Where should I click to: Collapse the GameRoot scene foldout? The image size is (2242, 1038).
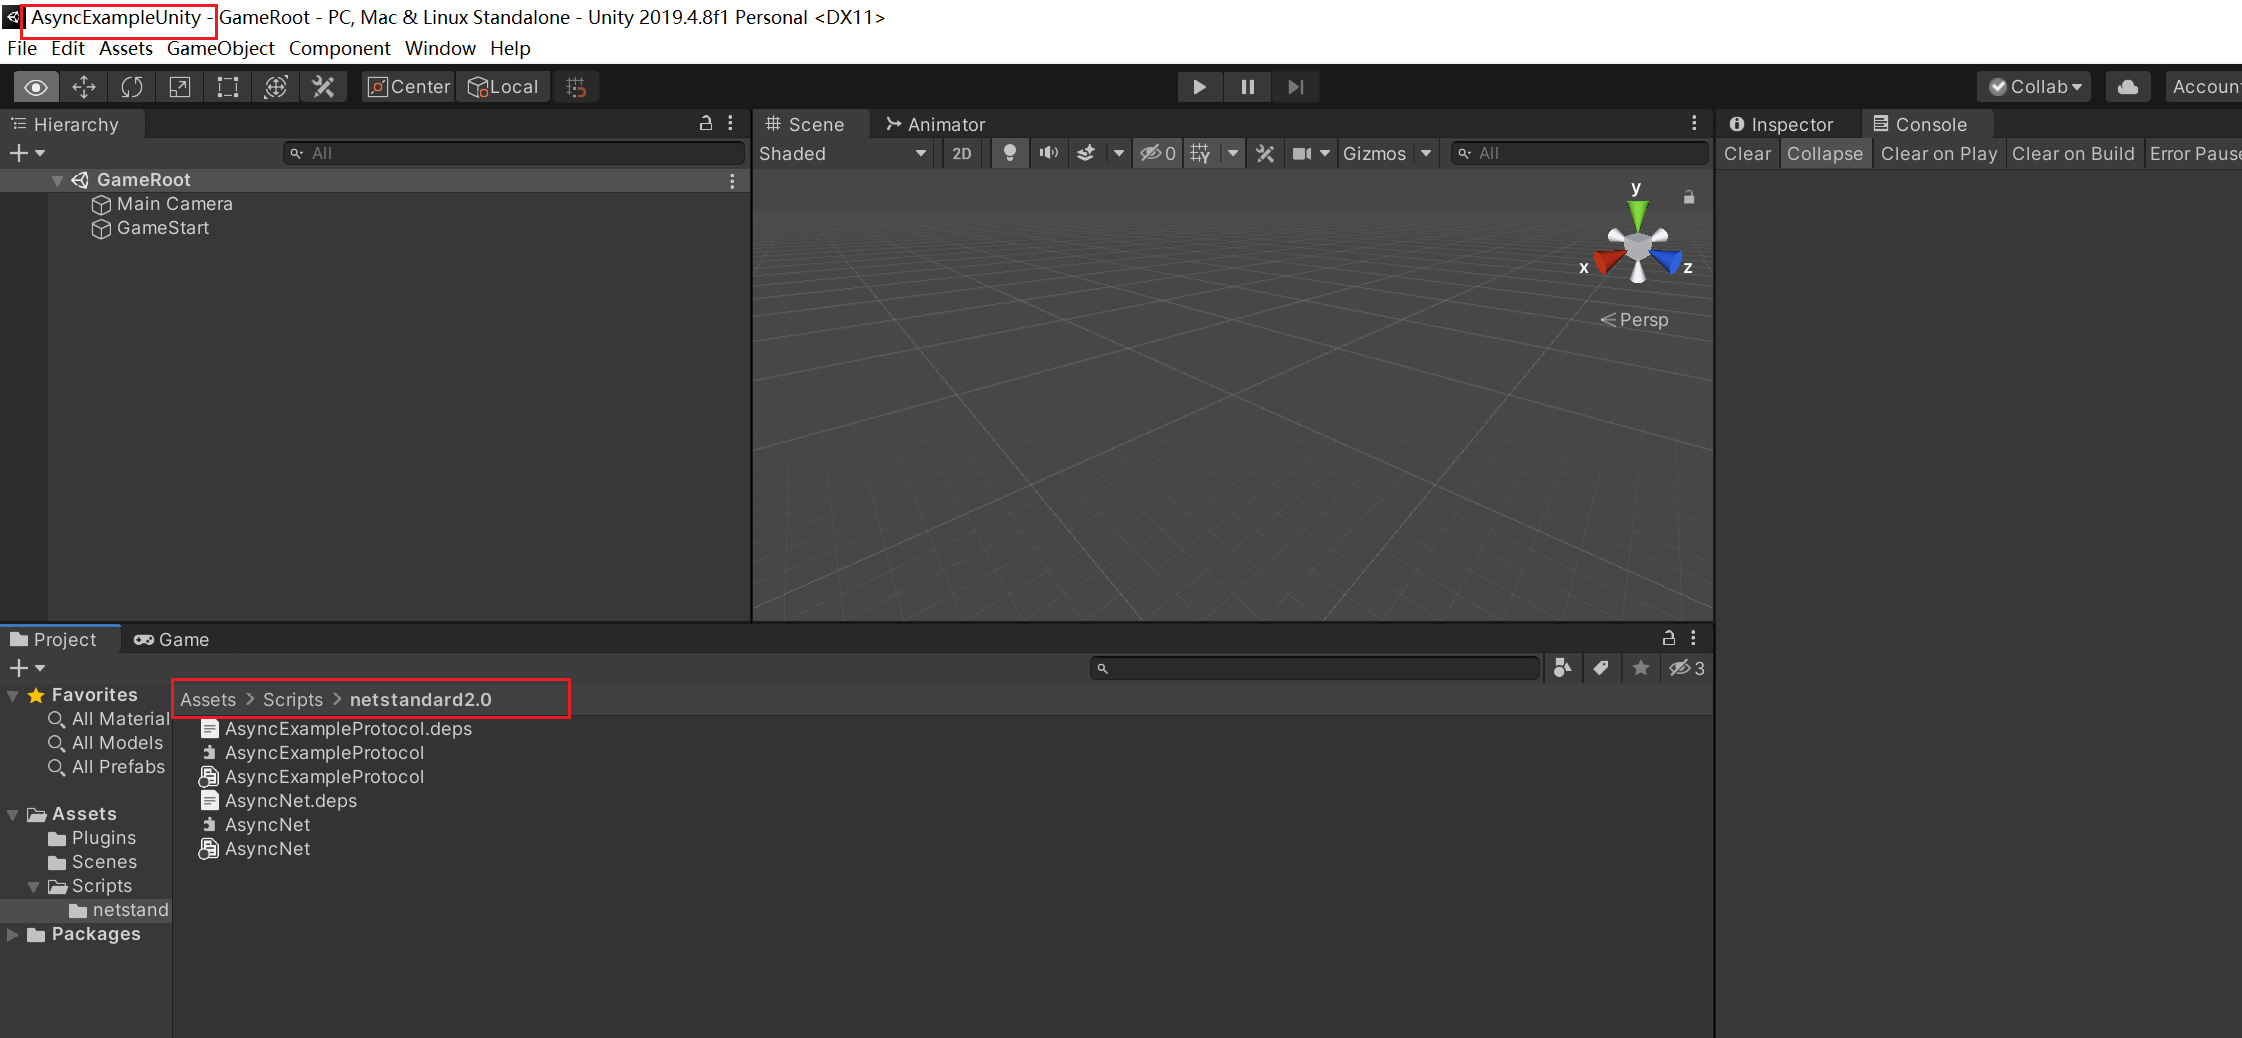(x=57, y=180)
